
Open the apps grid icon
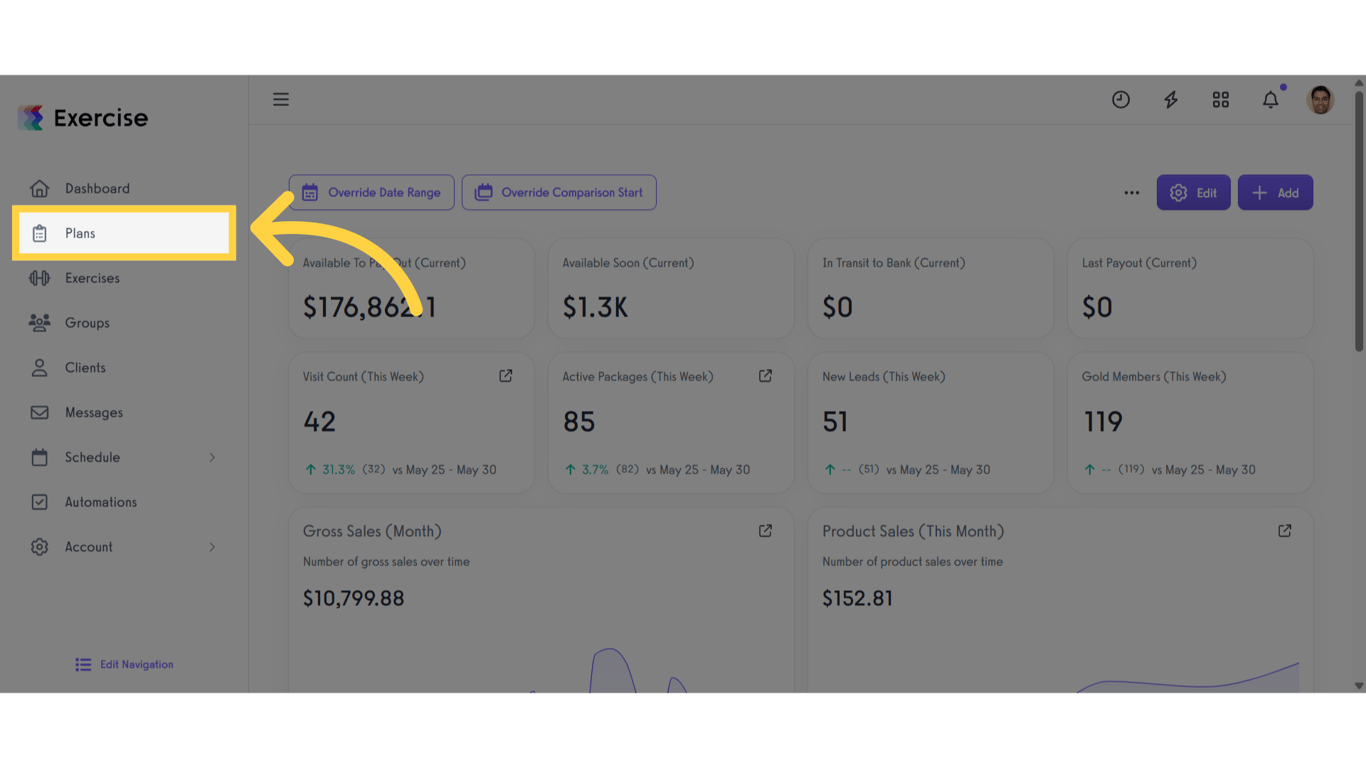[x=1221, y=100]
